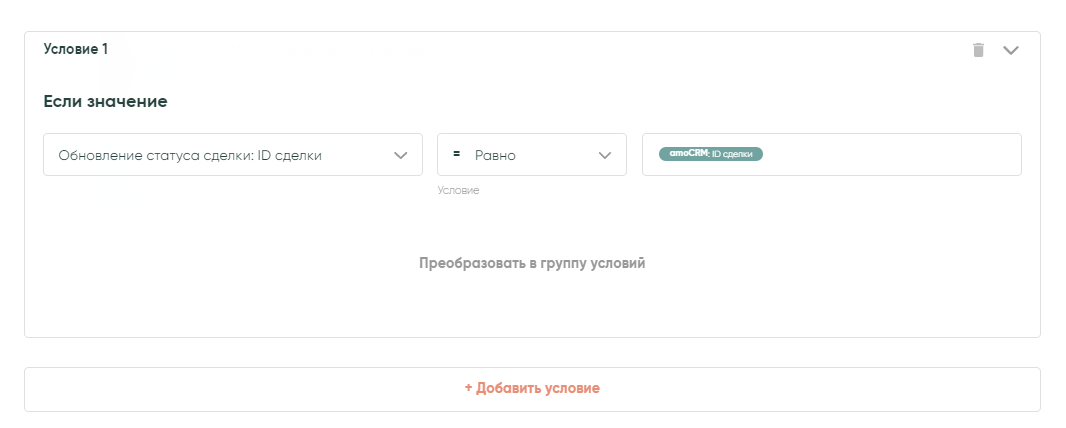The image size is (1066, 428).
Task: Click the equals sign icon beside Равно
Action: pyautogui.click(x=456, y=154)
